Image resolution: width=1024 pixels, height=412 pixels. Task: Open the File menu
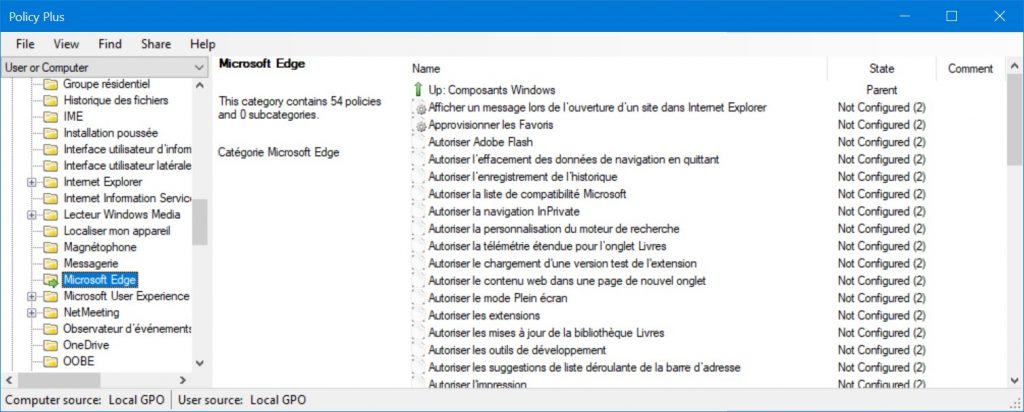pos(25,44)
